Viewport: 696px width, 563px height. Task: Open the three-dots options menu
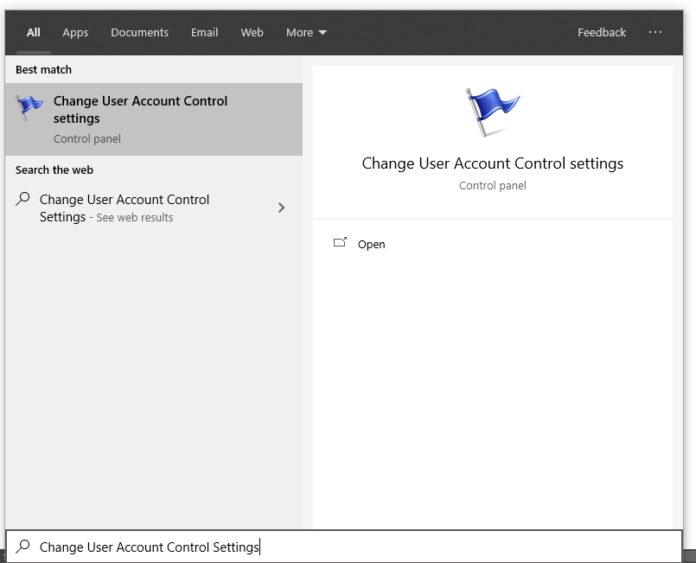655,33
